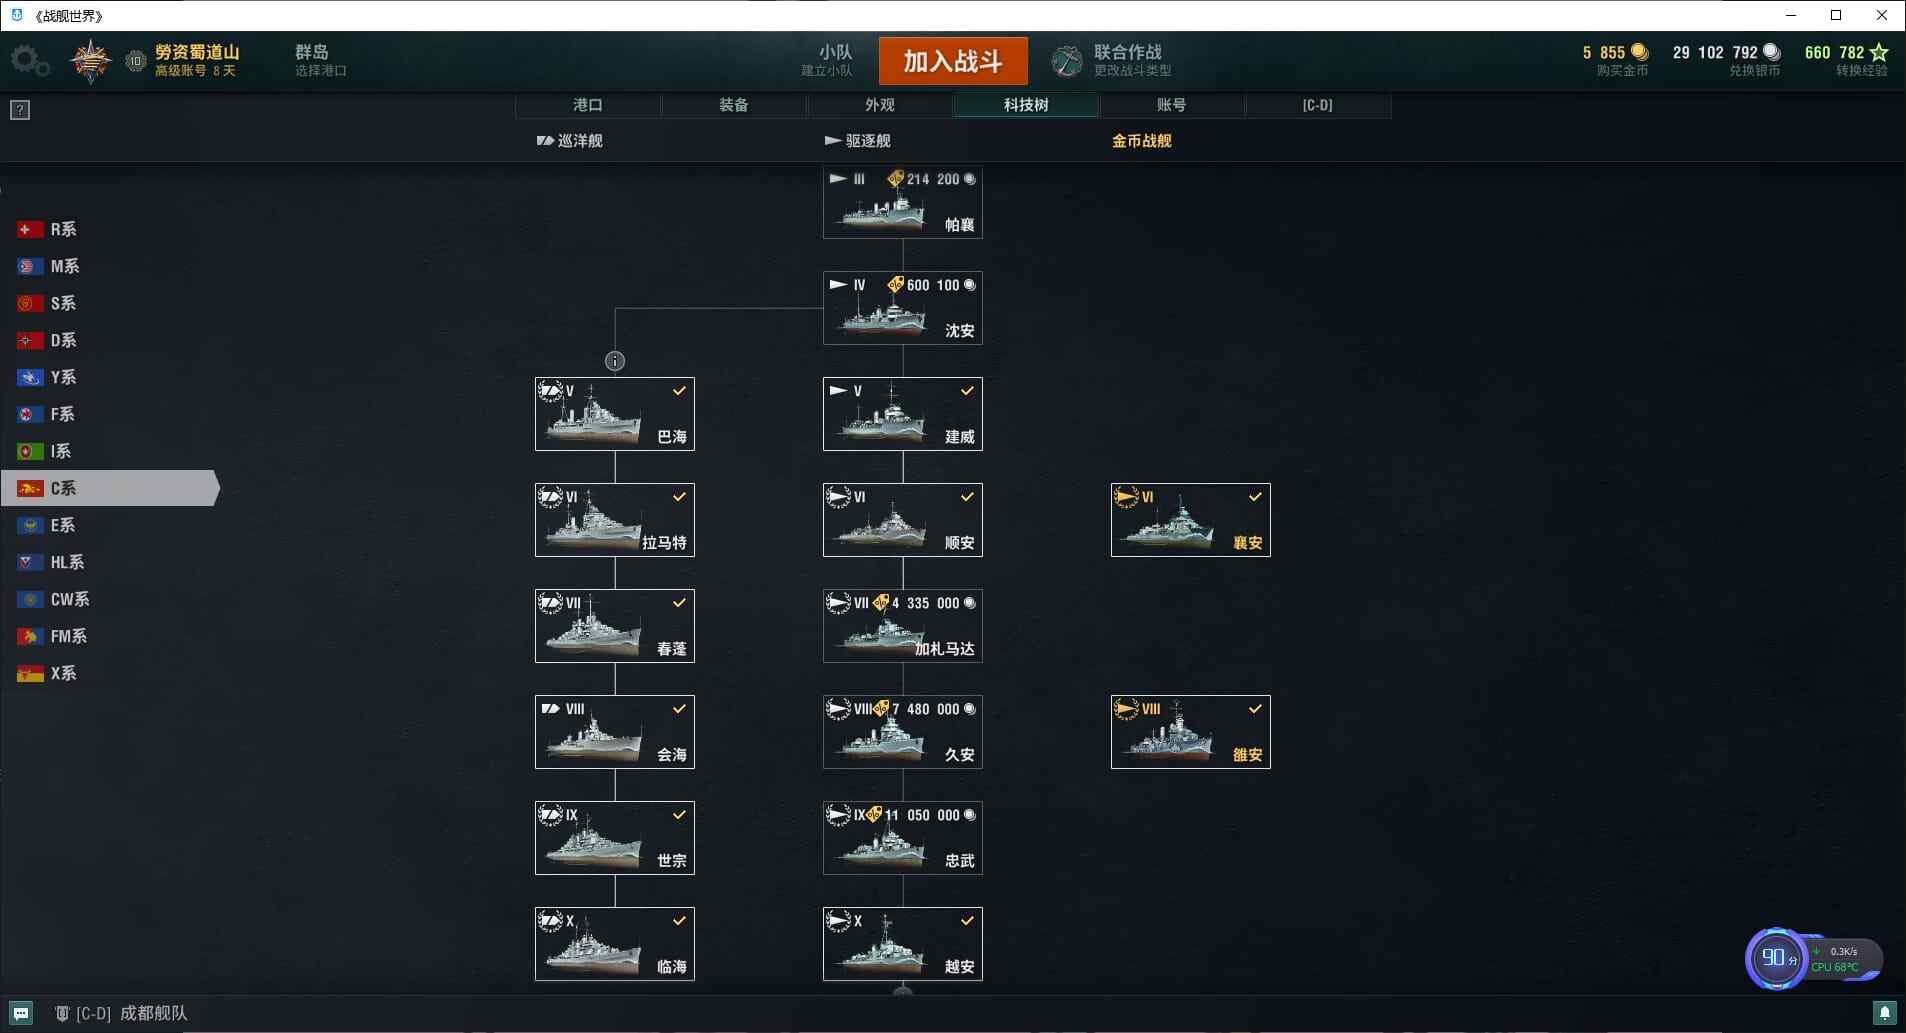The width and height of the screenshot is (1906, 1033).
Task: Click the free XP star icon
Action: [x=1879, y=52]
